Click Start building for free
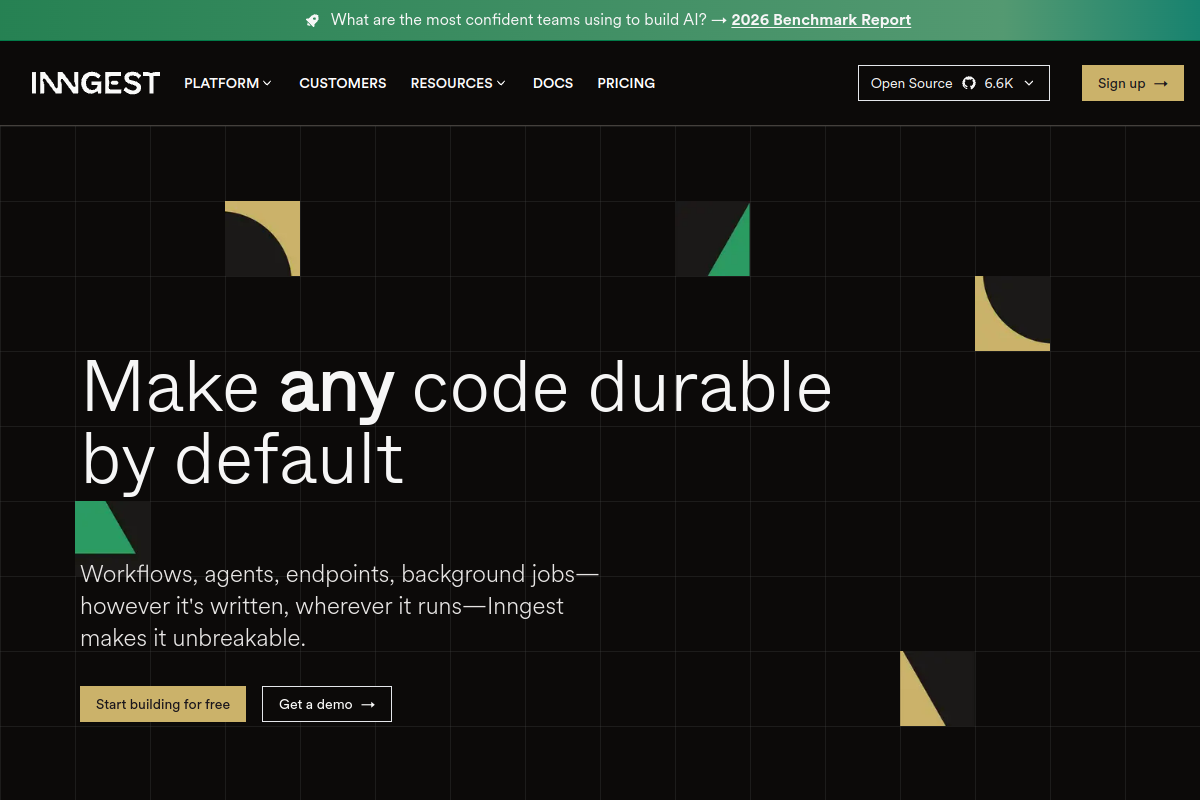 coord(163,704)
